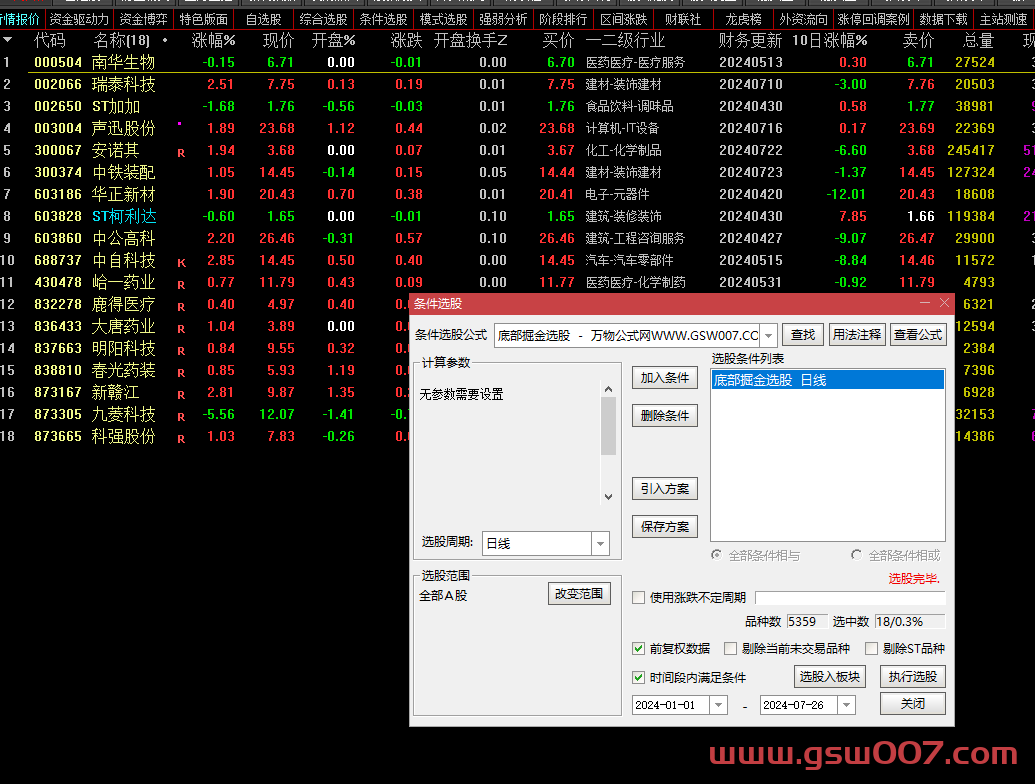Open the 数据下载 tab
The width and height of the screenshot is (1035, 784).
pos(943,20)
